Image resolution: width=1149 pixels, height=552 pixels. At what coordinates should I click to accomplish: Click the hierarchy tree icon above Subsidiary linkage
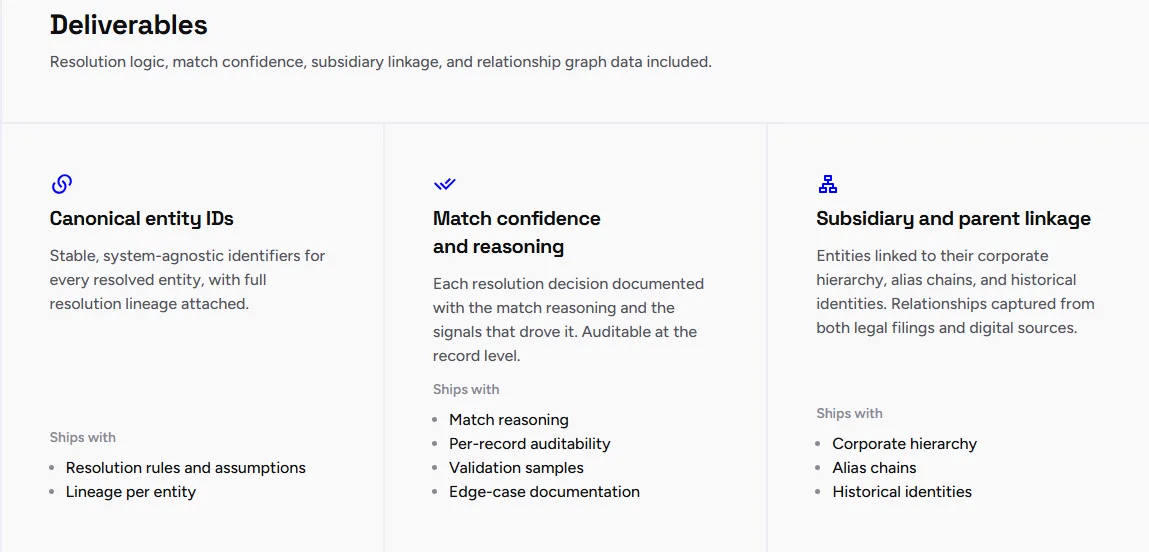(827, 184)
